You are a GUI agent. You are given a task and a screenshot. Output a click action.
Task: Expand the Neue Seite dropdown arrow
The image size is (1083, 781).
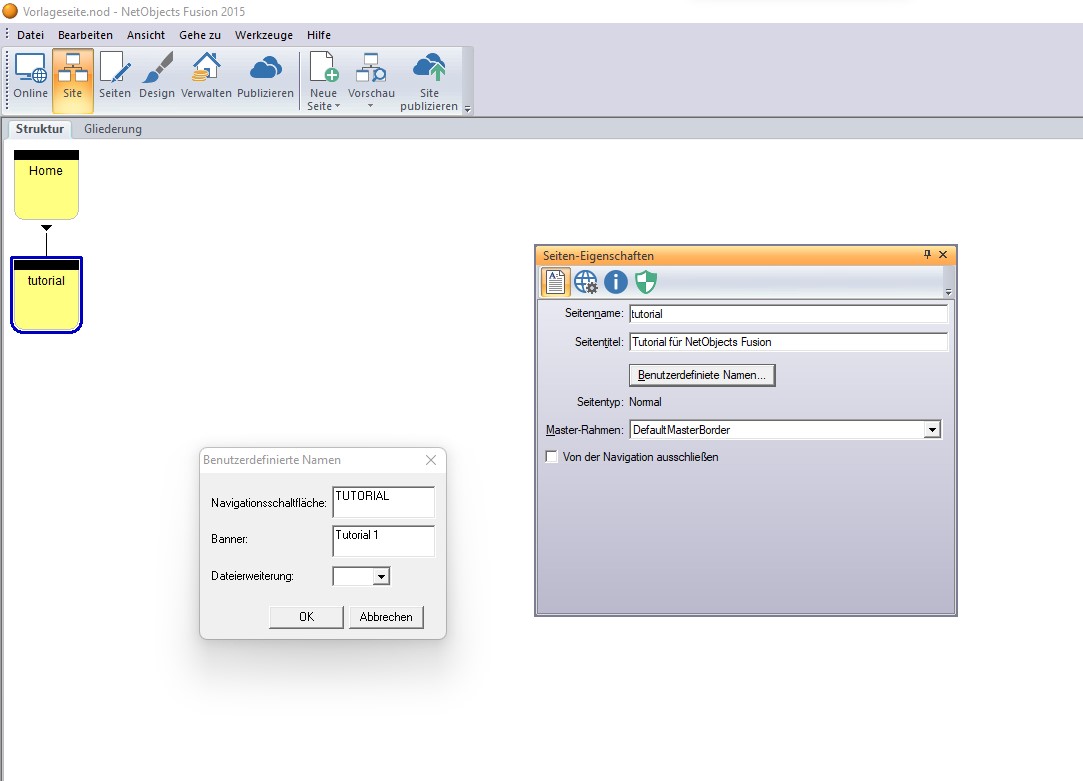pos(337,106)
